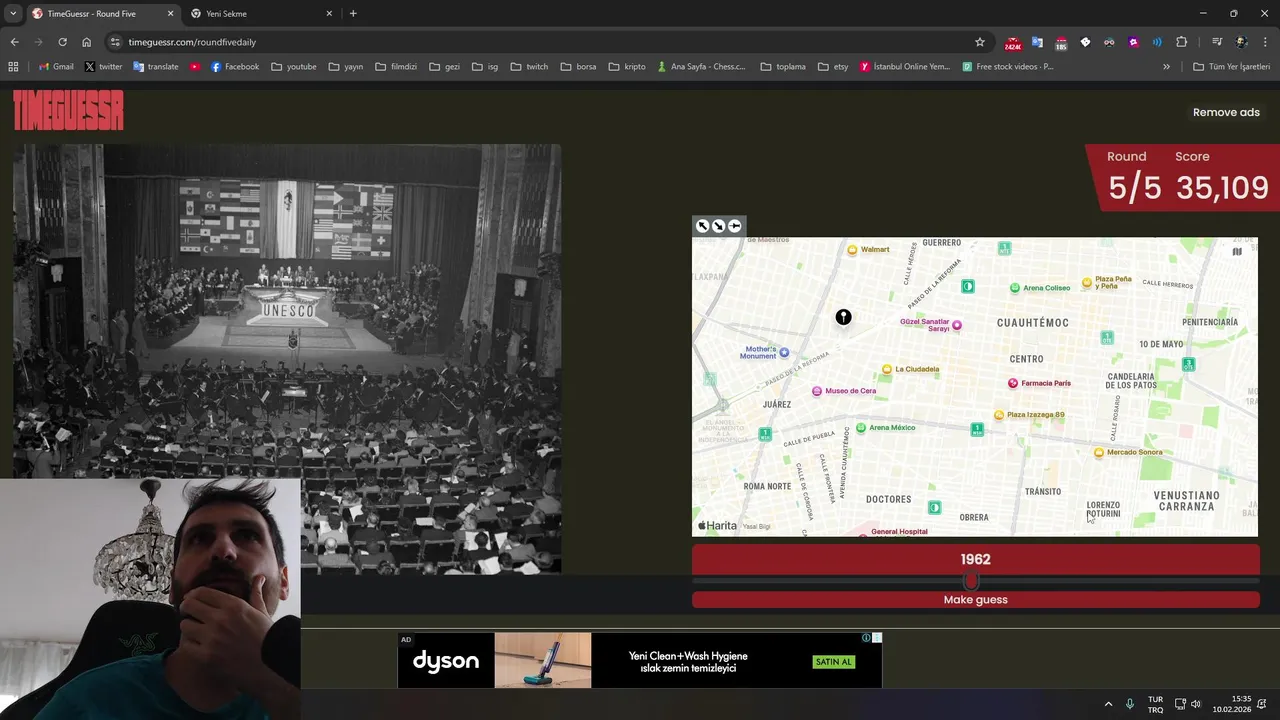The height and width of the screenshot is (720, 1280).
Task: Click the Plaza Izazaga 89 marker
Action: point(999,415)
